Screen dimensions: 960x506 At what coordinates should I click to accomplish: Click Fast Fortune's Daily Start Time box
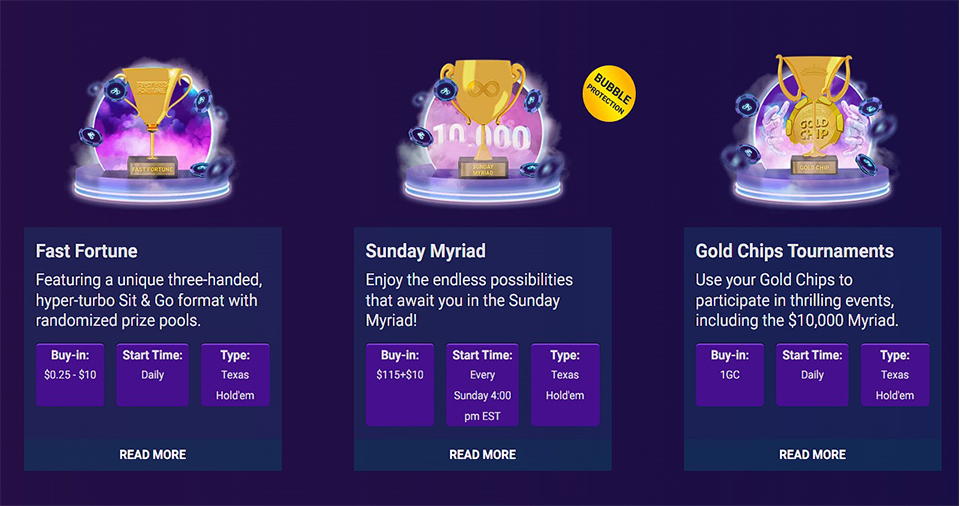(x=152, y=375)
